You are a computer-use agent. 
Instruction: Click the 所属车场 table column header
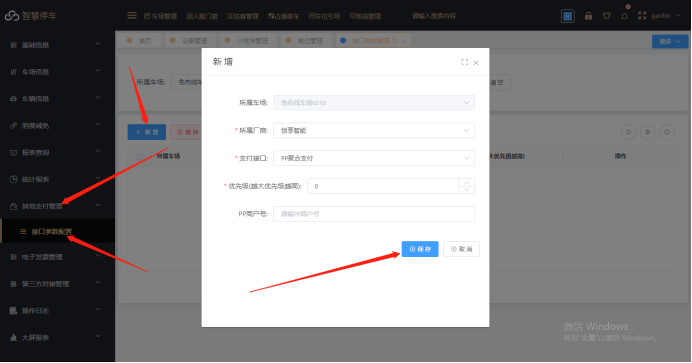pos(168,156)
